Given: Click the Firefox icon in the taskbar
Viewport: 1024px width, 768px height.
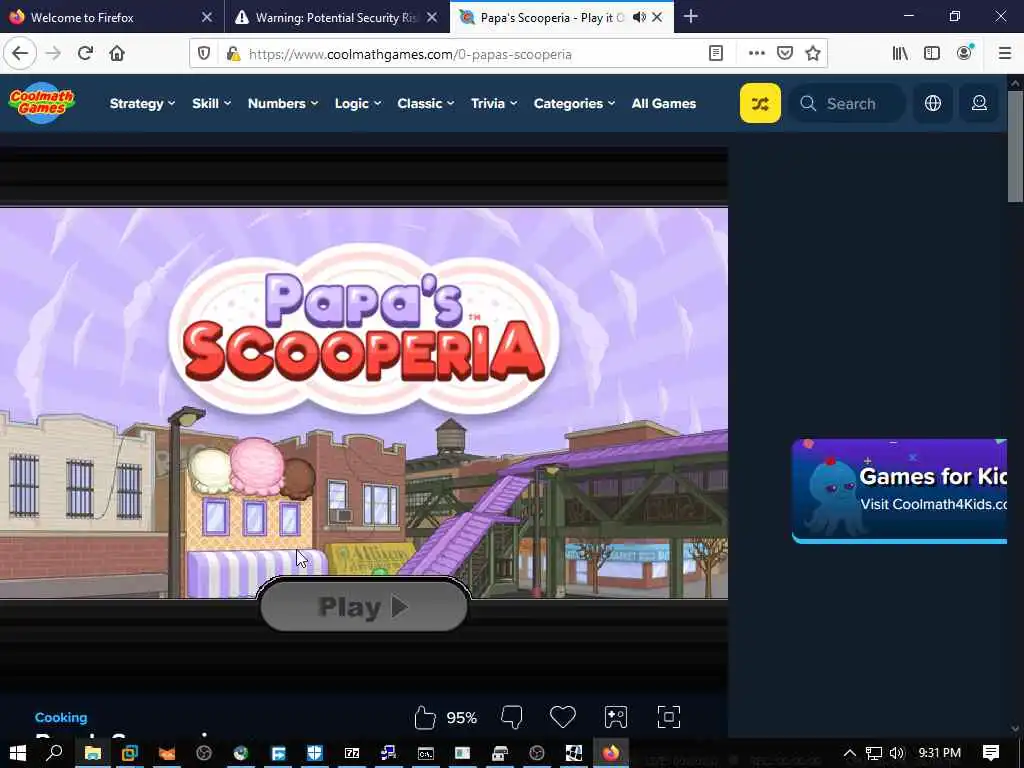Looking at the screenshot, I should pyautogui.click(x=611, y=753).
